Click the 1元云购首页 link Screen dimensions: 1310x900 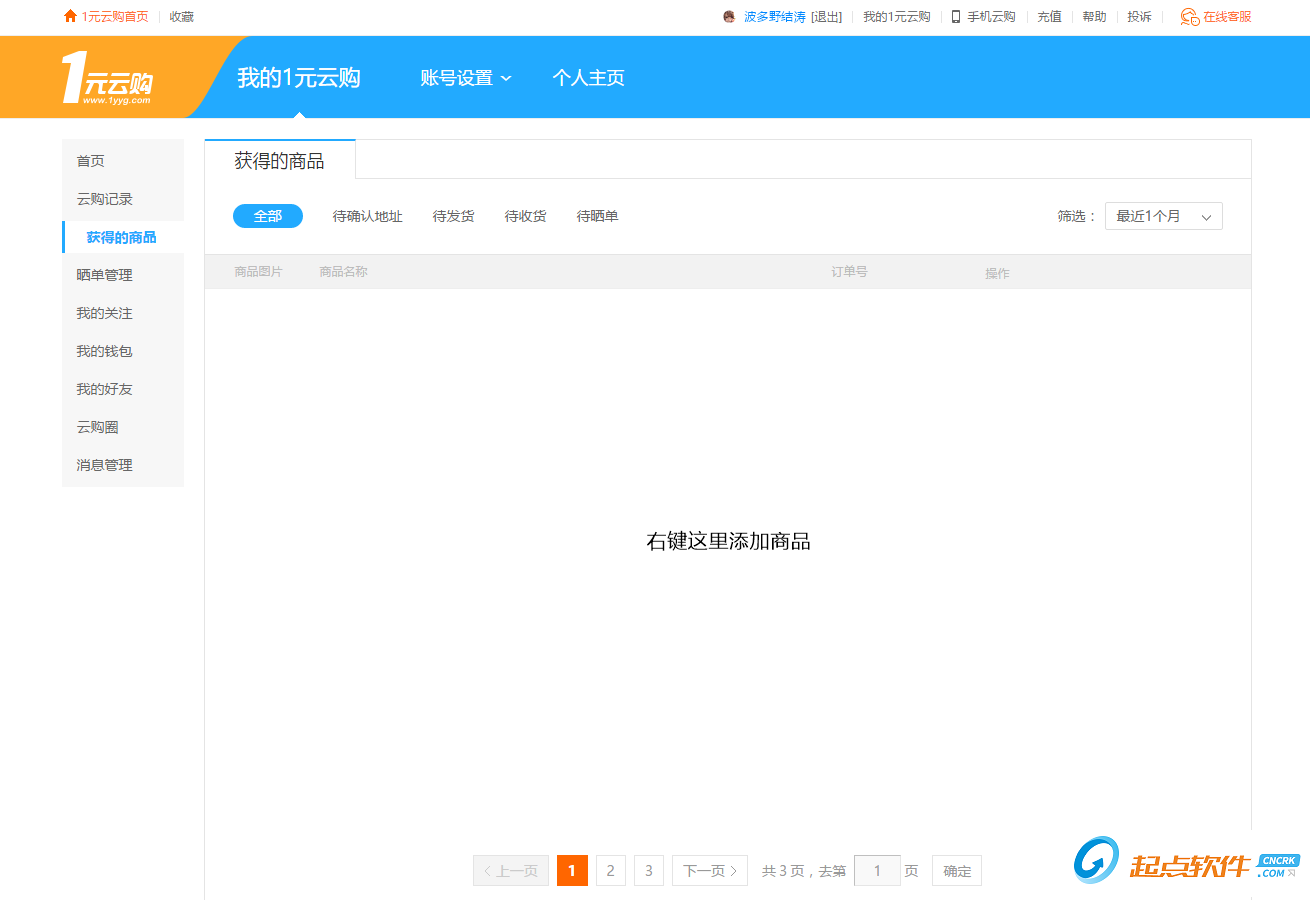pos(115,16)
